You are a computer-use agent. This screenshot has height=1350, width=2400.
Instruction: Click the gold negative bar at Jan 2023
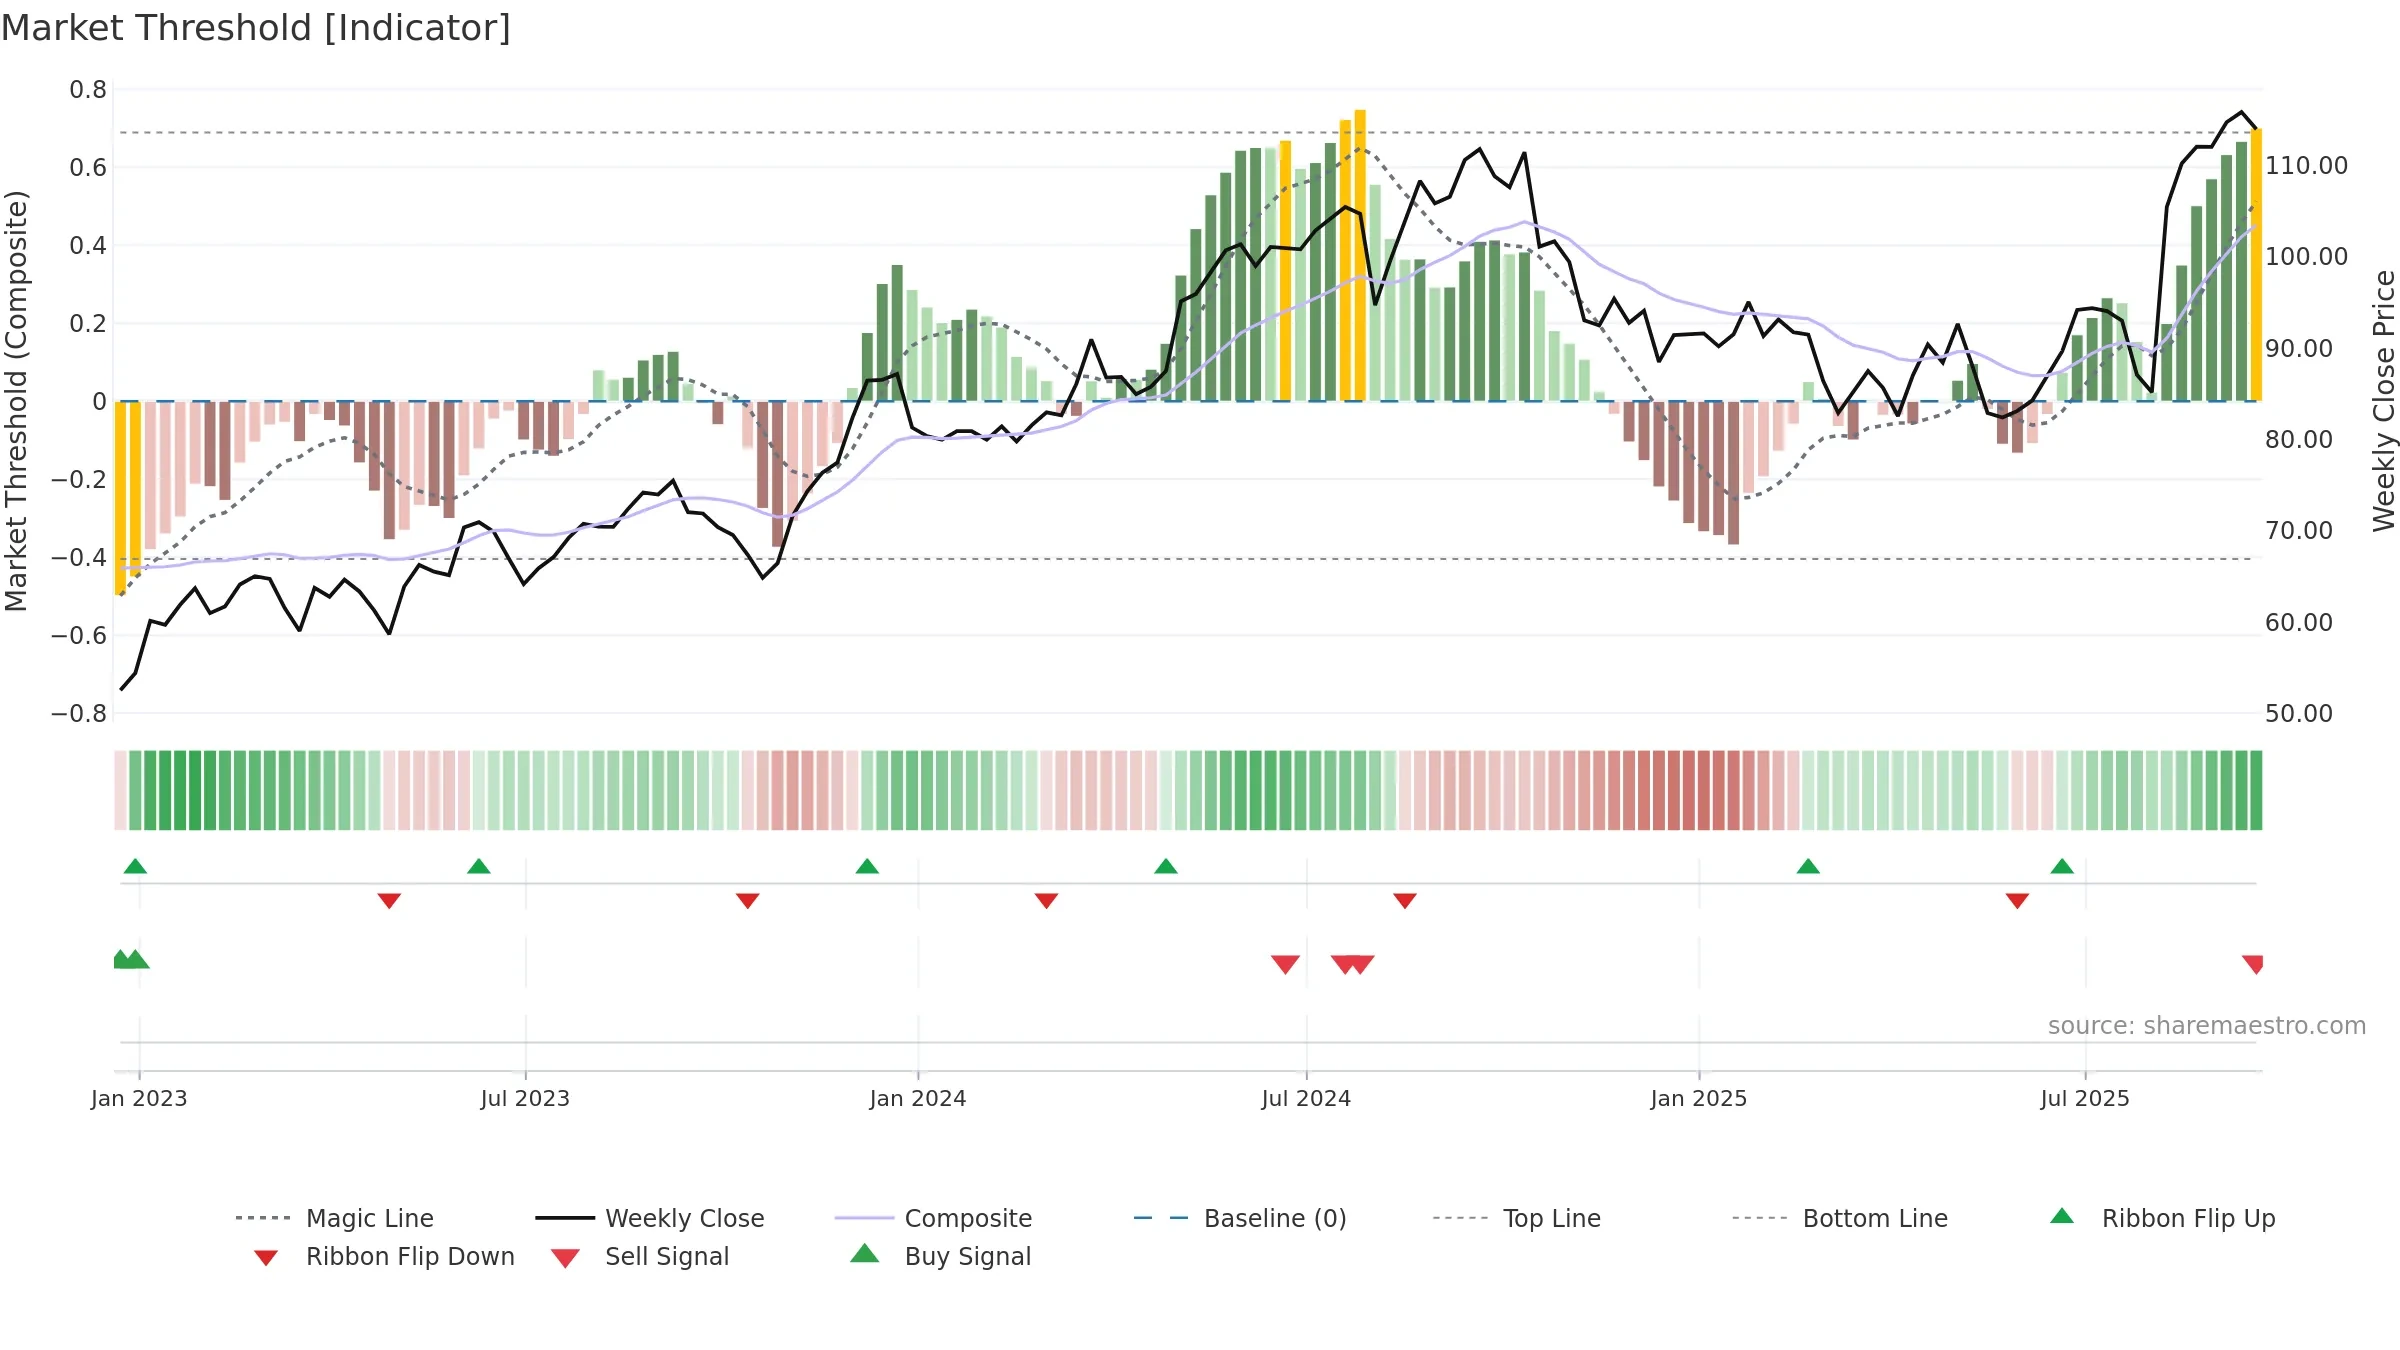pos(120,498)
